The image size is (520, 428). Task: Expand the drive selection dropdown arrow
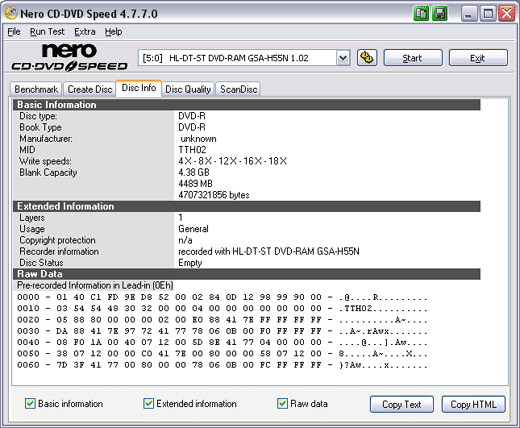(x=343, y=58)
